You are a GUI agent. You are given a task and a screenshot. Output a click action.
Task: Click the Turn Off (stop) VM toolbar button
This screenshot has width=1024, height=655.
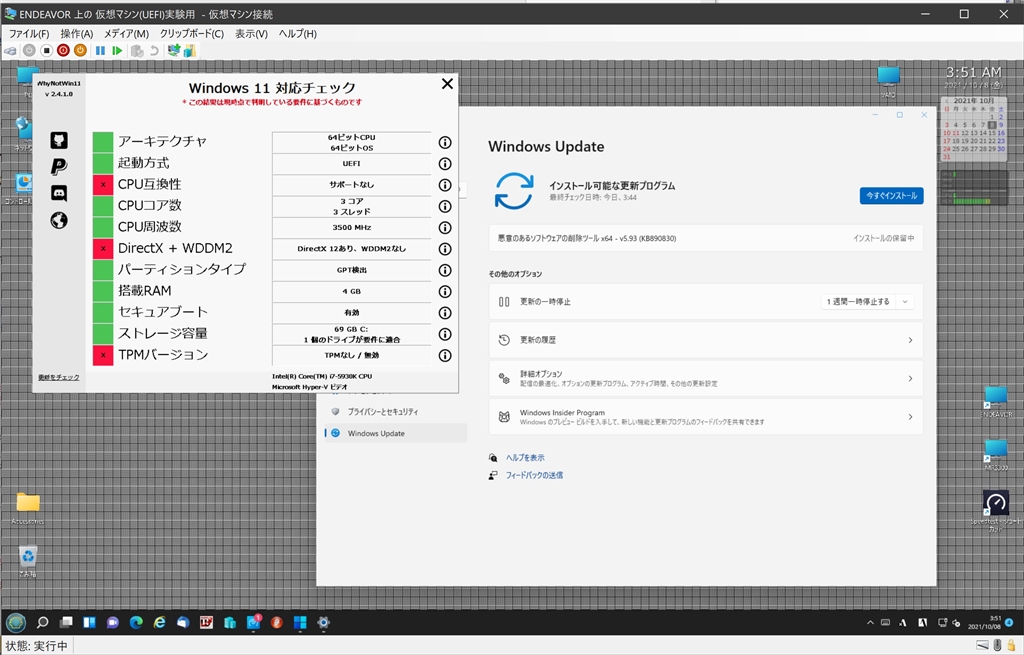point(46,50)
